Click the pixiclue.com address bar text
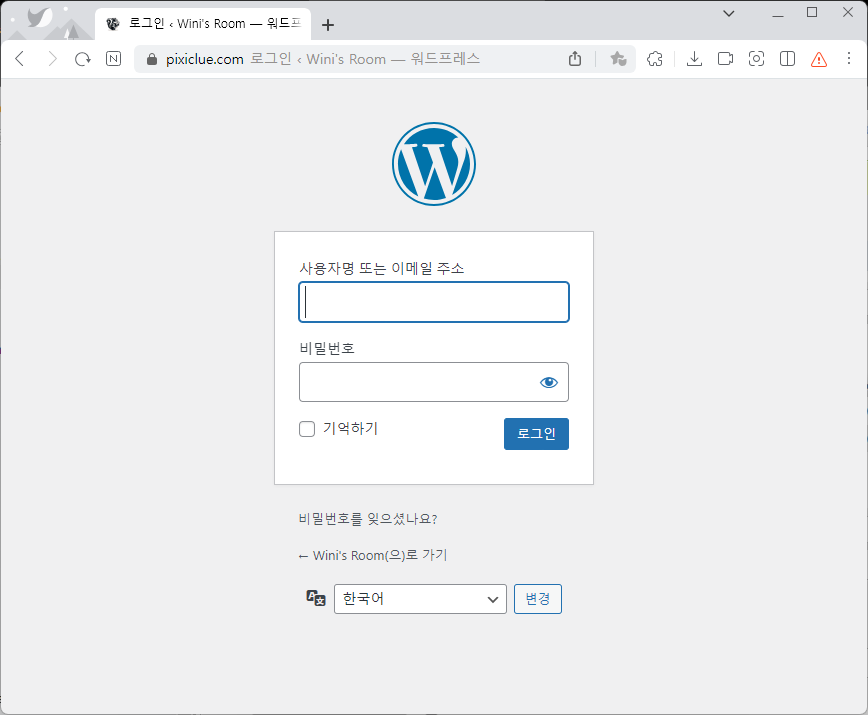868x715 pixels. [x=205, y=59]
